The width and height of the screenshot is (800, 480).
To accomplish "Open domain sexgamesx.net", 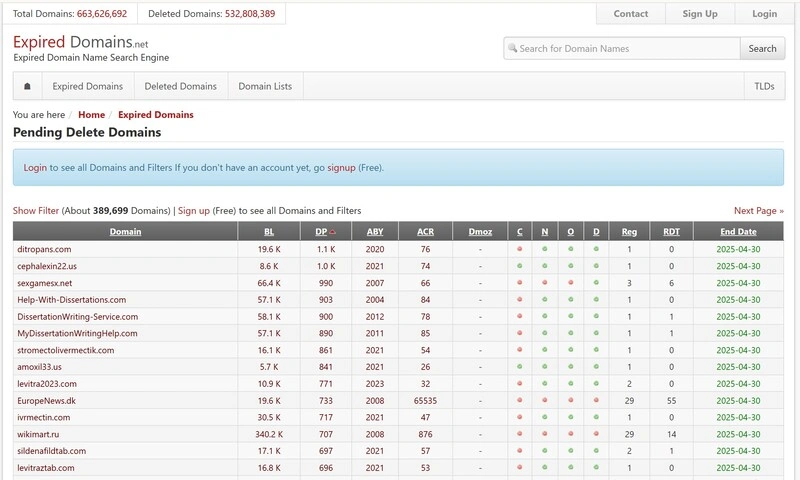I will coord(45,283).
